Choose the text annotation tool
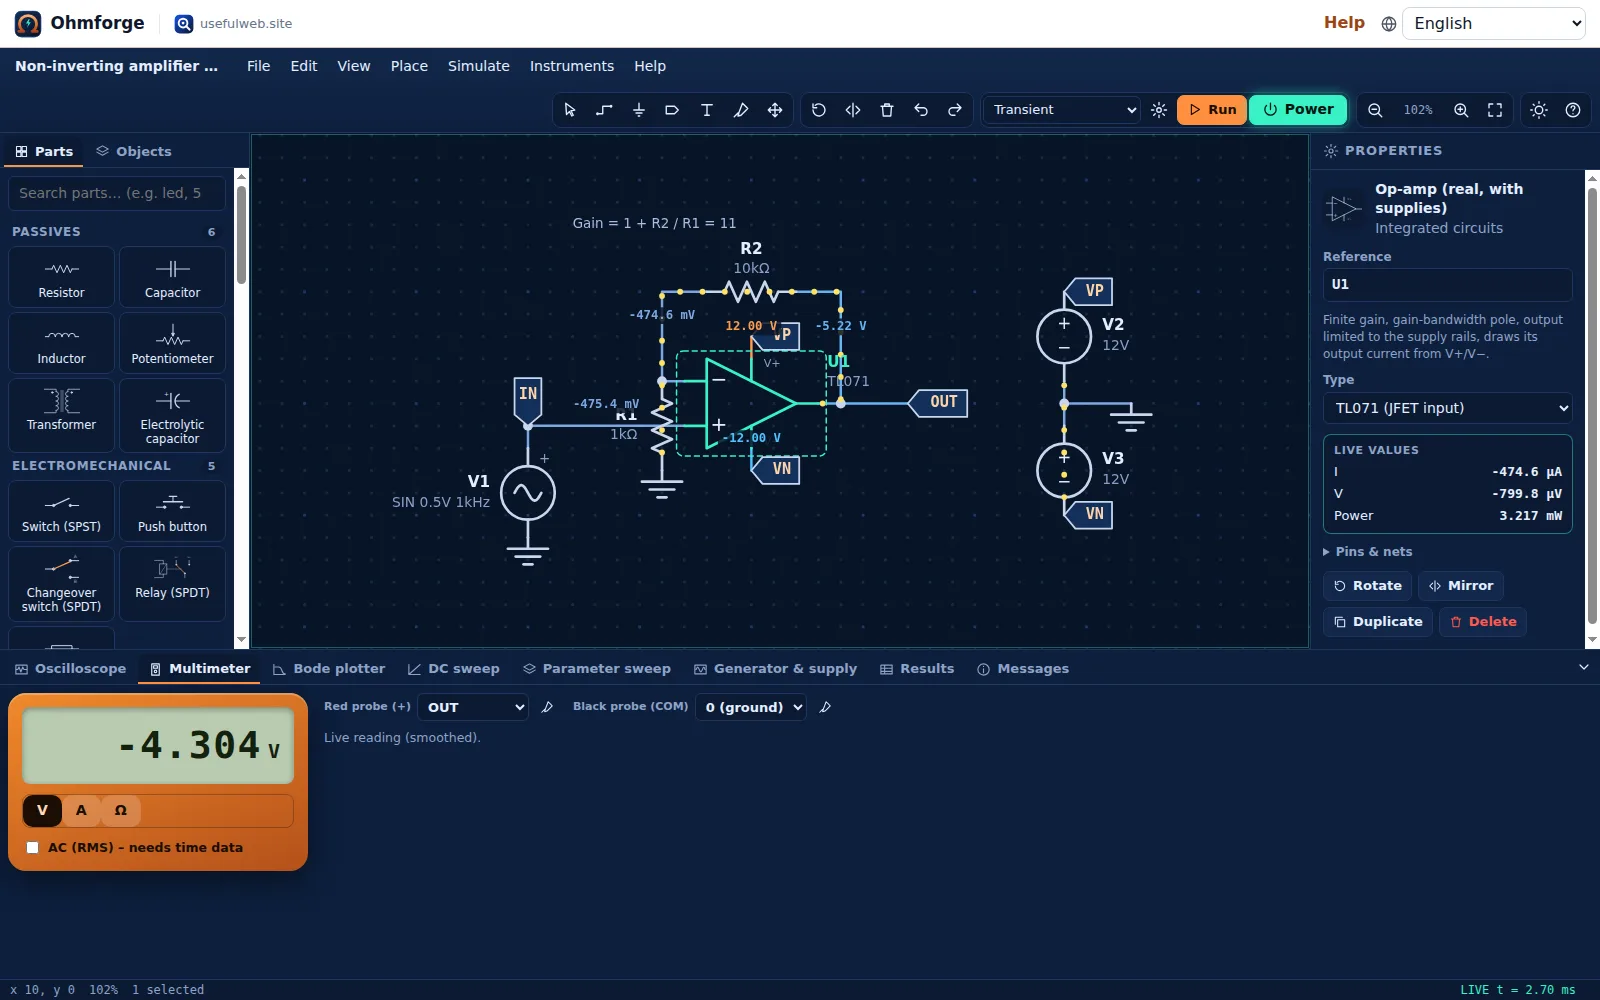Screen dimensions: 1600x1000 [x=706, y=110]
